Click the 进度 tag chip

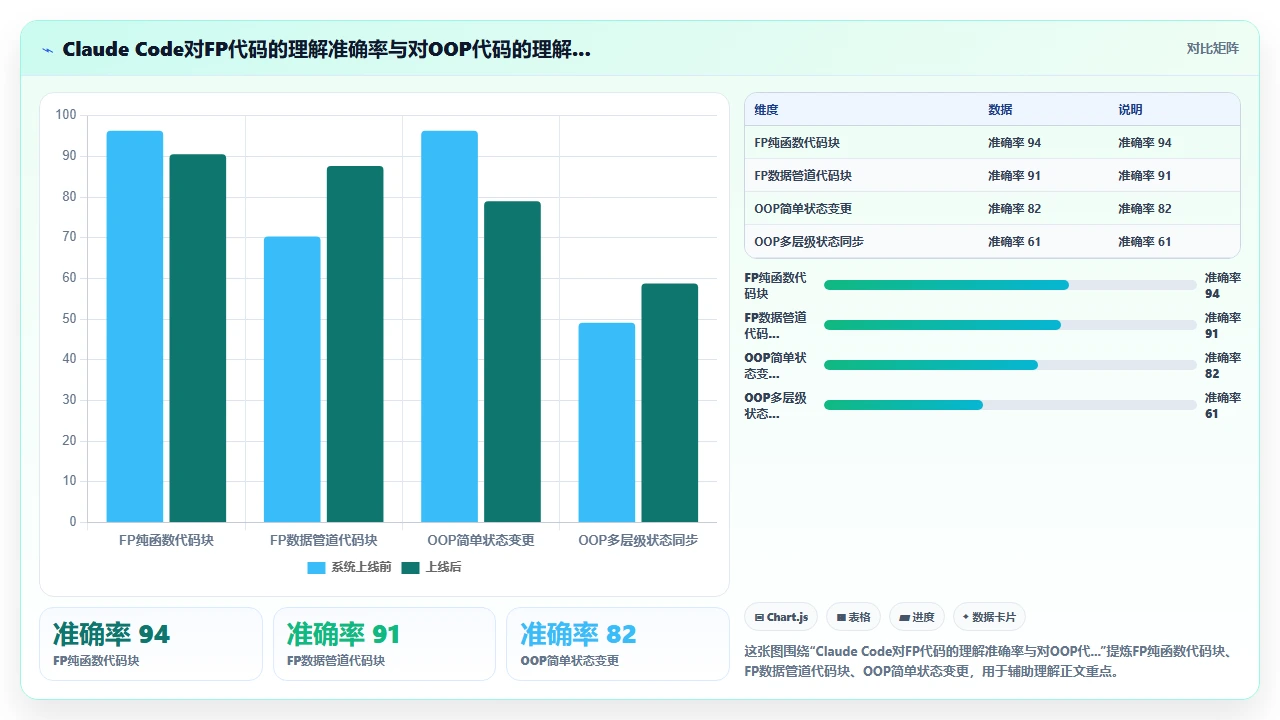(917, 617)
